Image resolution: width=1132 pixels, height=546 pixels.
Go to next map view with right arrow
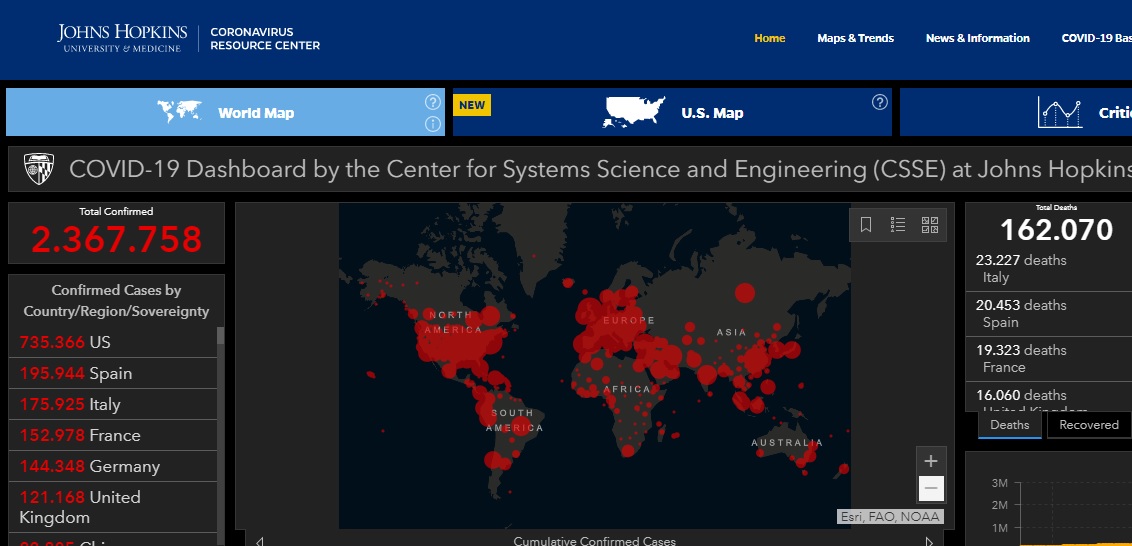pos(929,541)
